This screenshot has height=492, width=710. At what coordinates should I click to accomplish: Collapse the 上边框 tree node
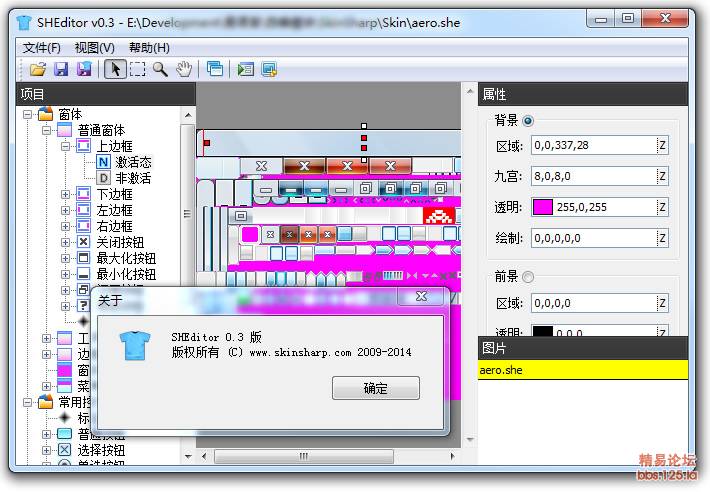(66, 146)
